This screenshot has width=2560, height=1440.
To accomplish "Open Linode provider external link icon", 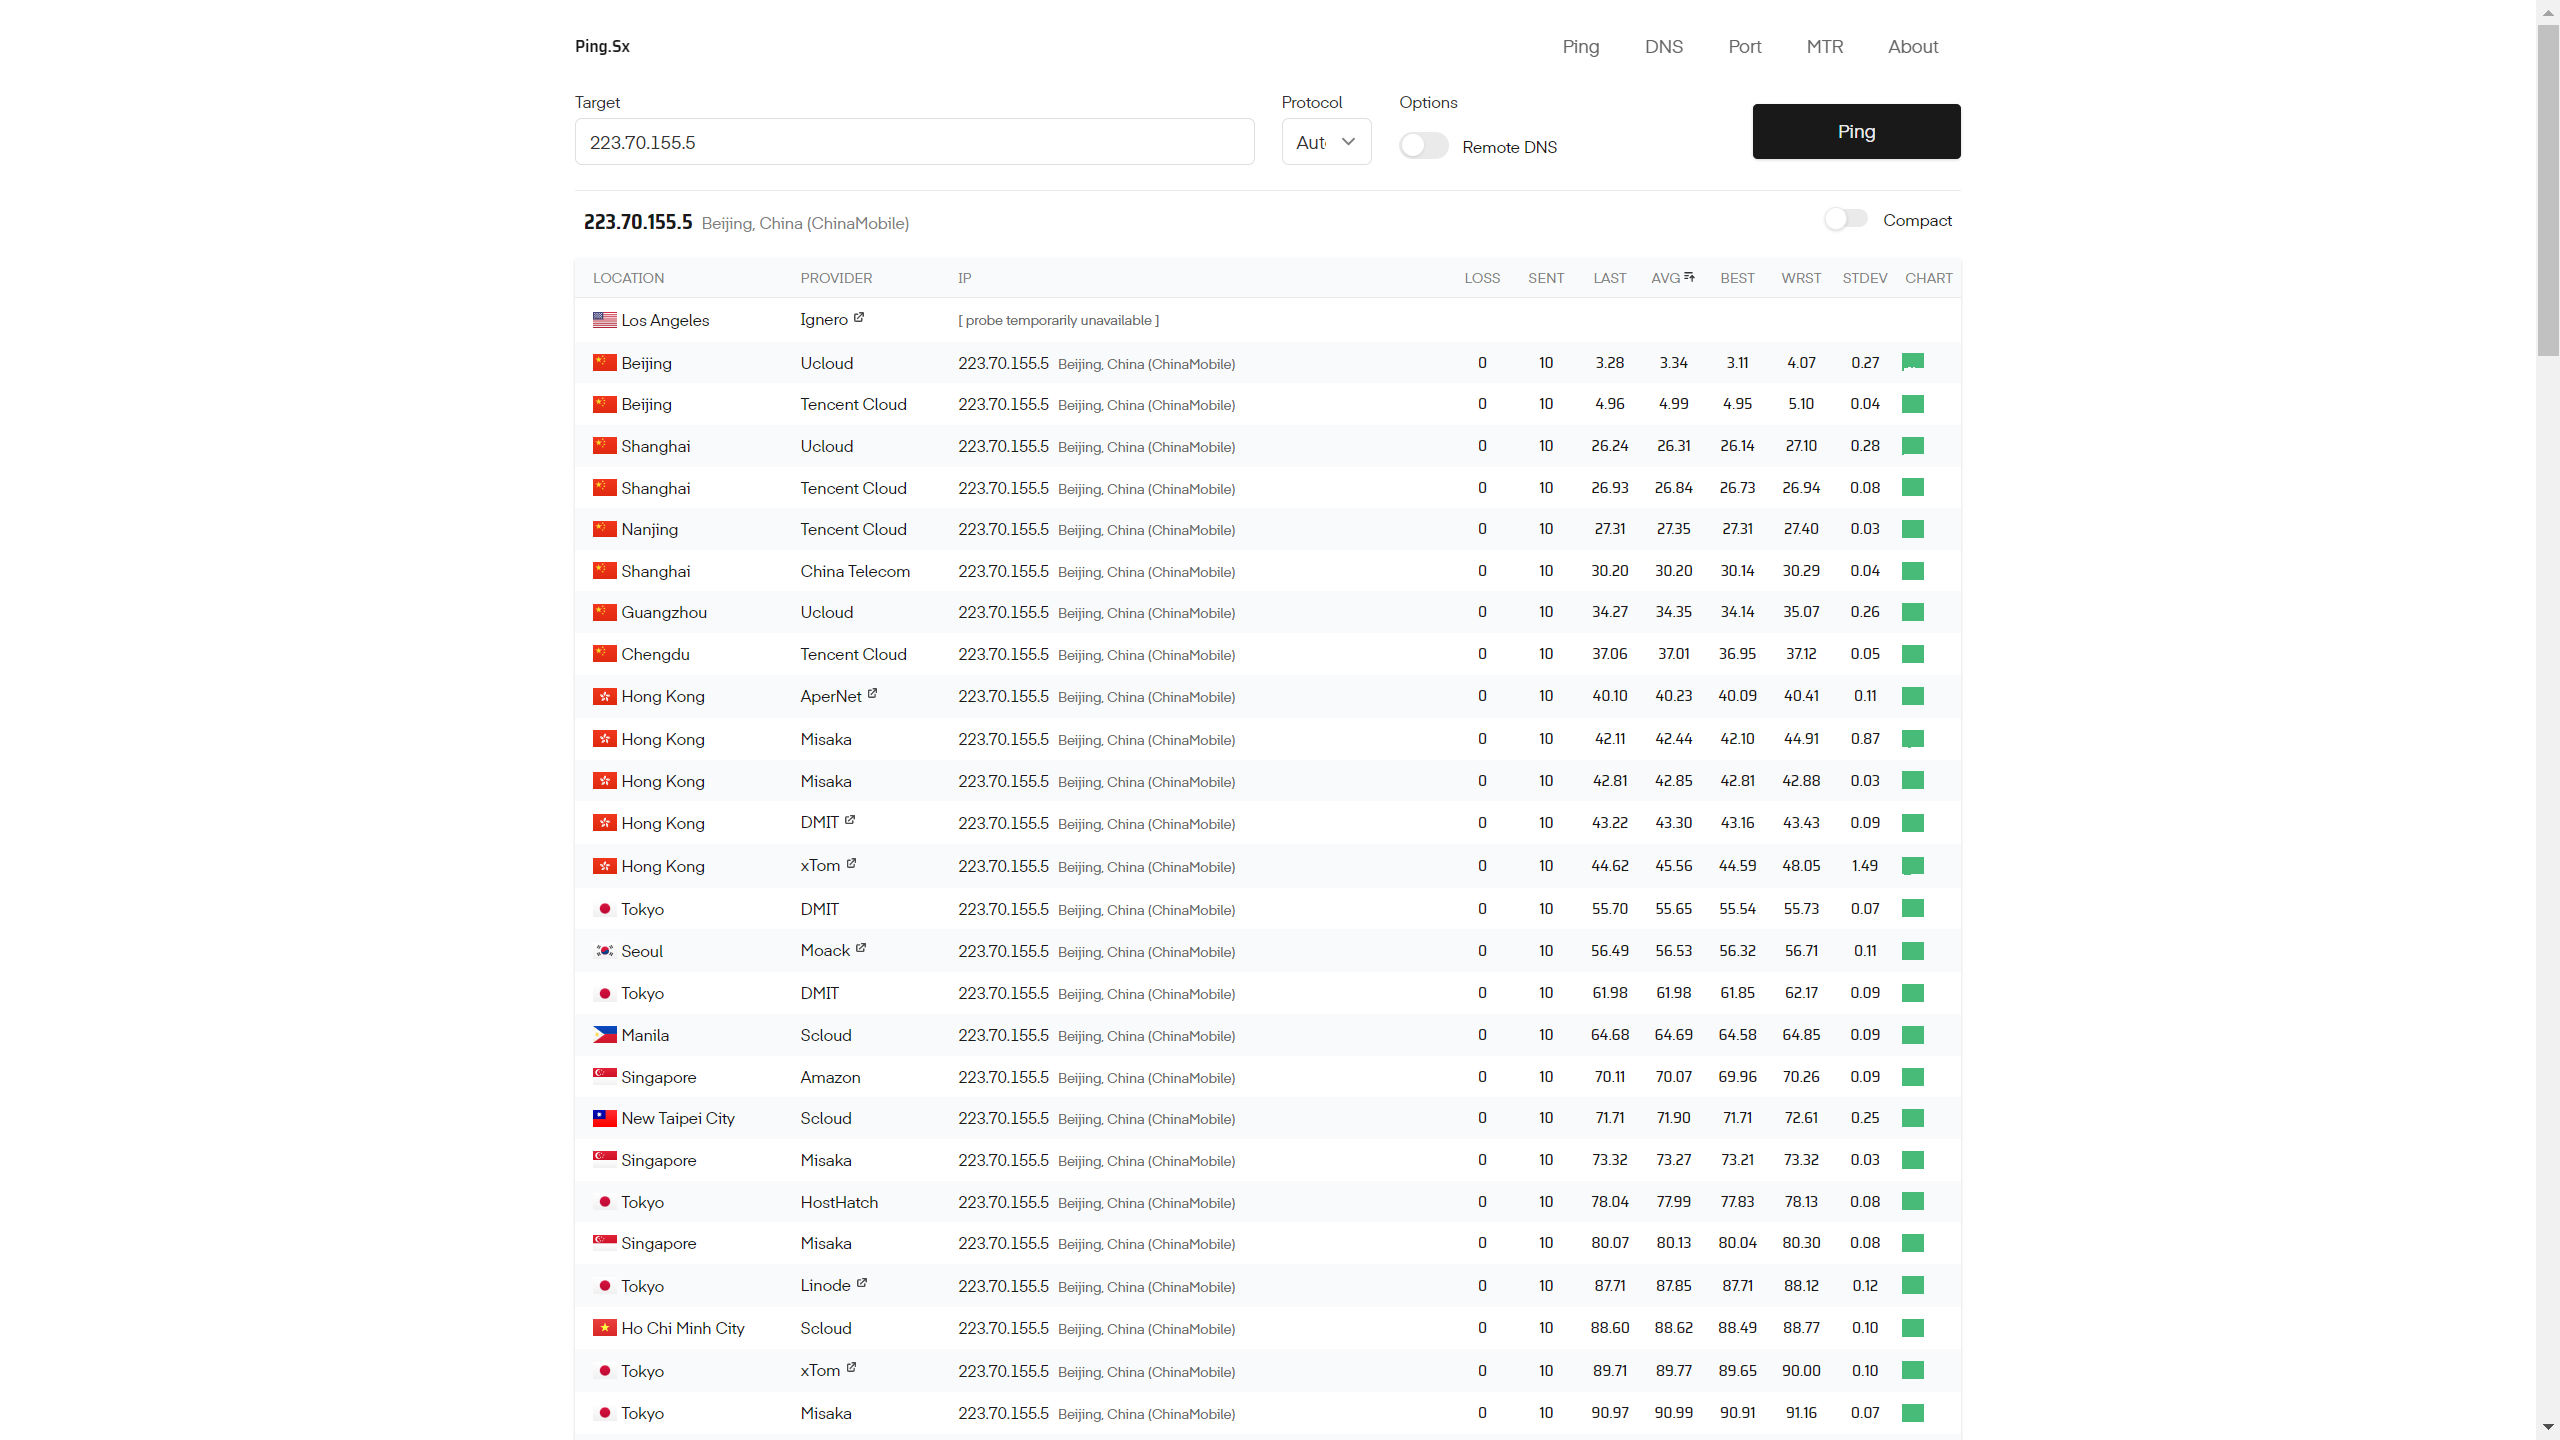I will [862, 1283].
